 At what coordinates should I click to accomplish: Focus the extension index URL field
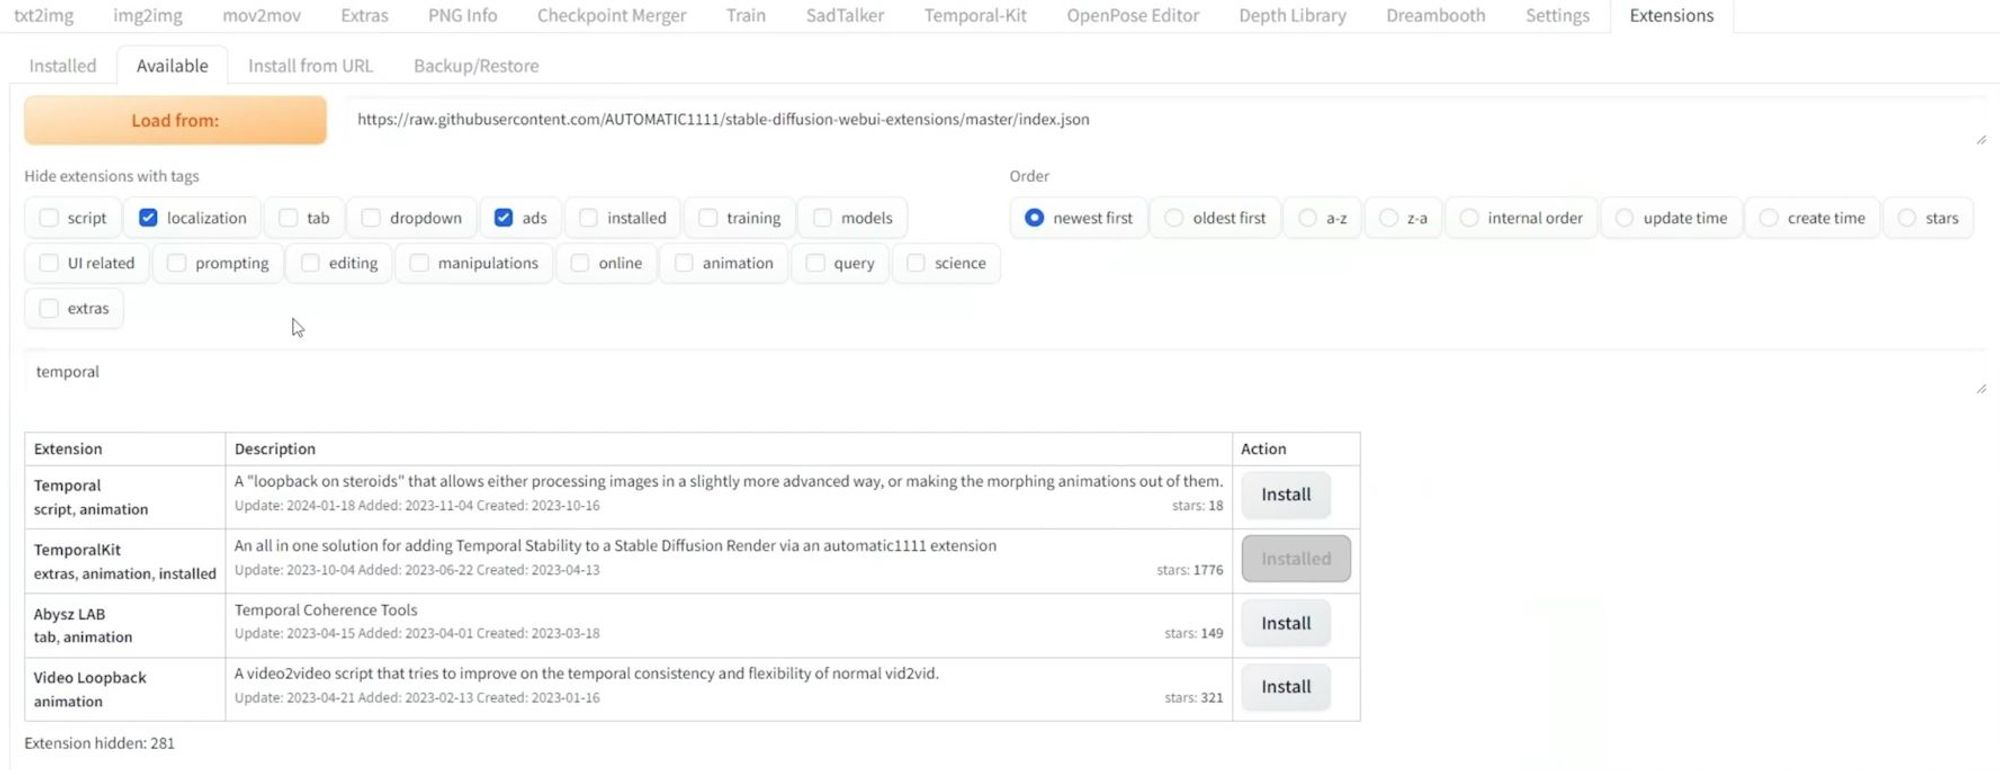(1166, 120)
